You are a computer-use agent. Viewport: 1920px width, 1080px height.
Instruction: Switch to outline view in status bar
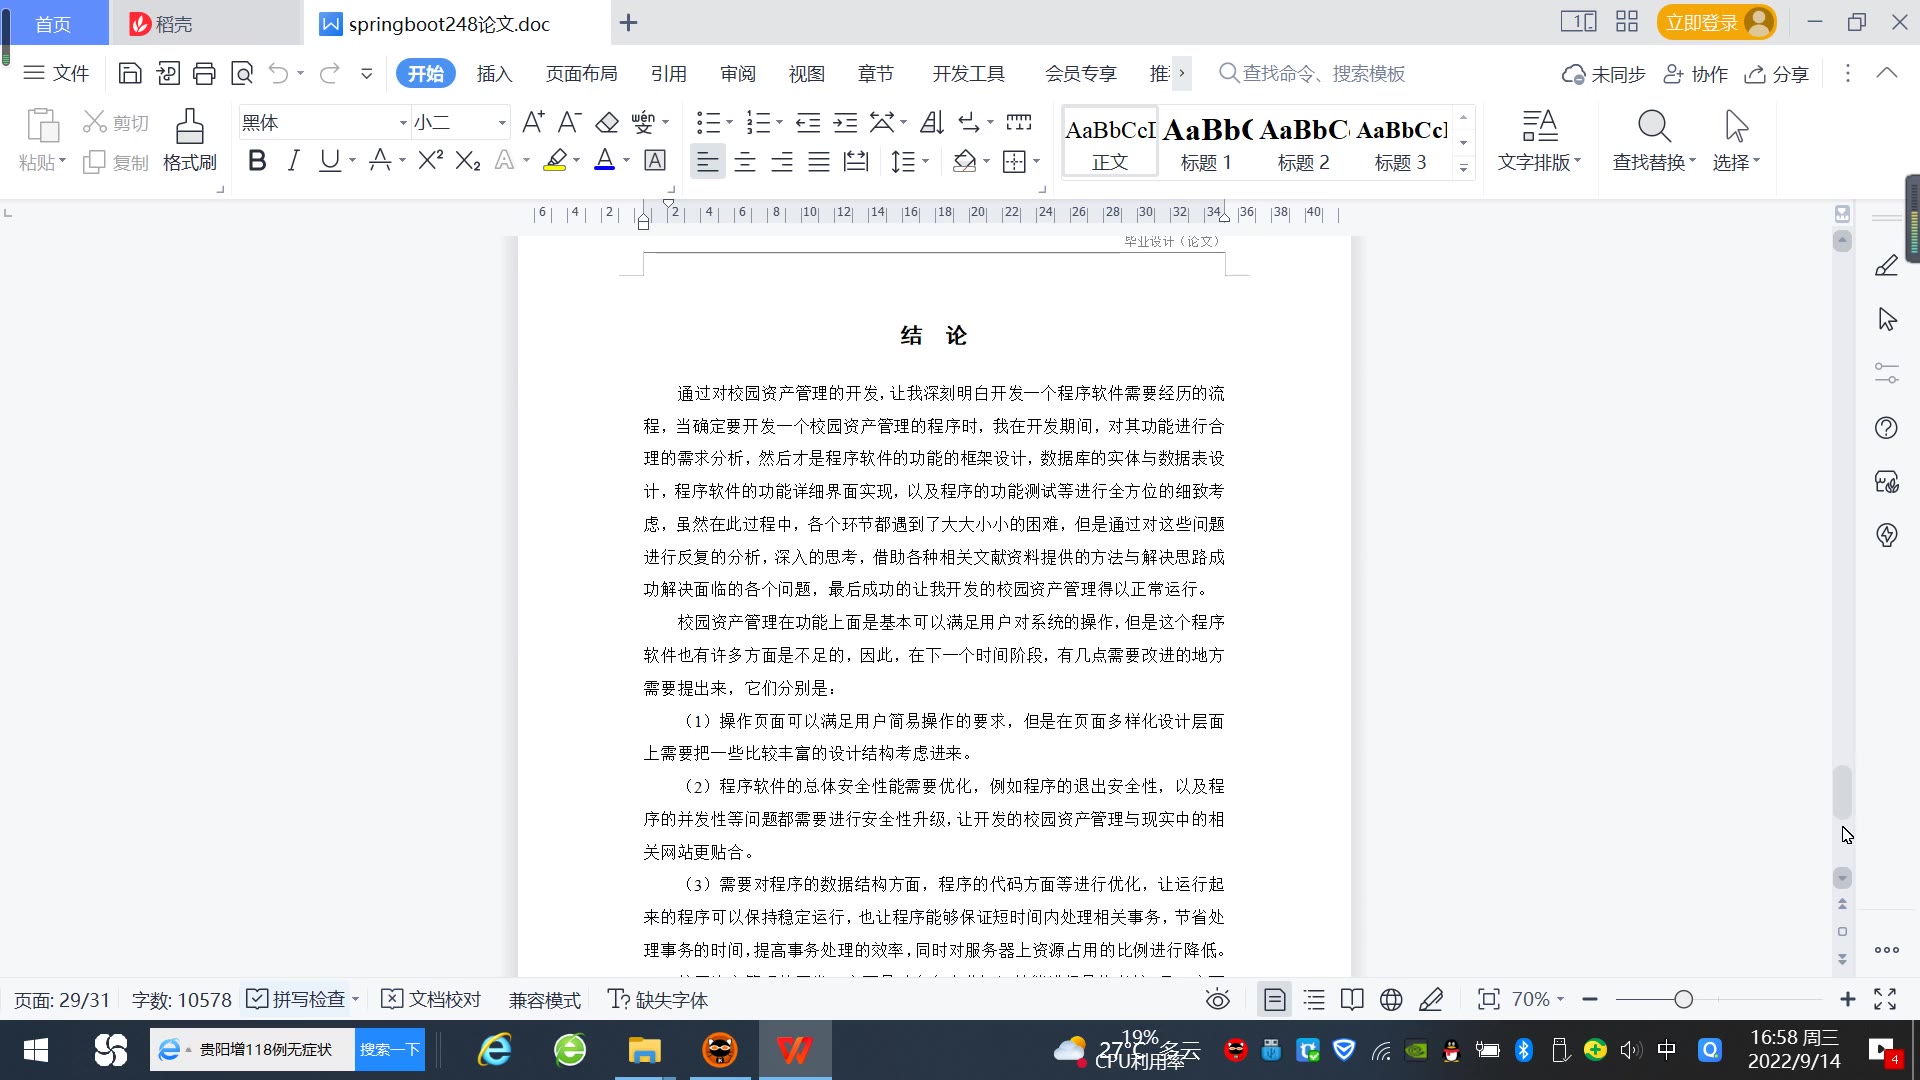point(1314,999)
